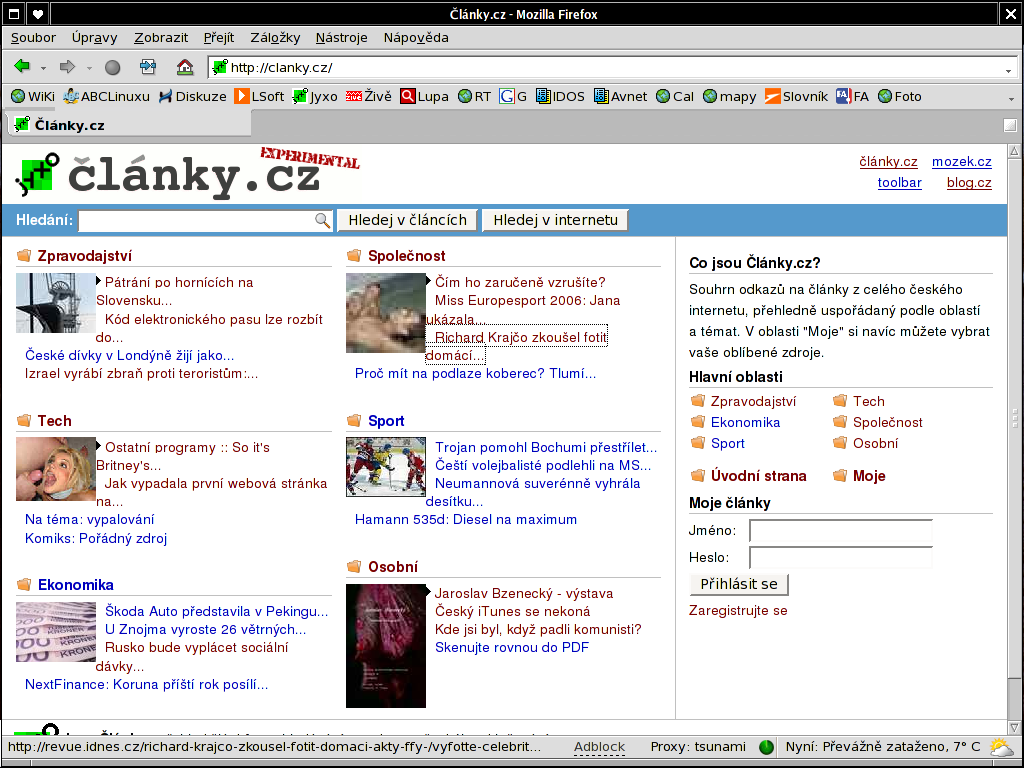Focus the Heslo password field

(x=840, y=558)
